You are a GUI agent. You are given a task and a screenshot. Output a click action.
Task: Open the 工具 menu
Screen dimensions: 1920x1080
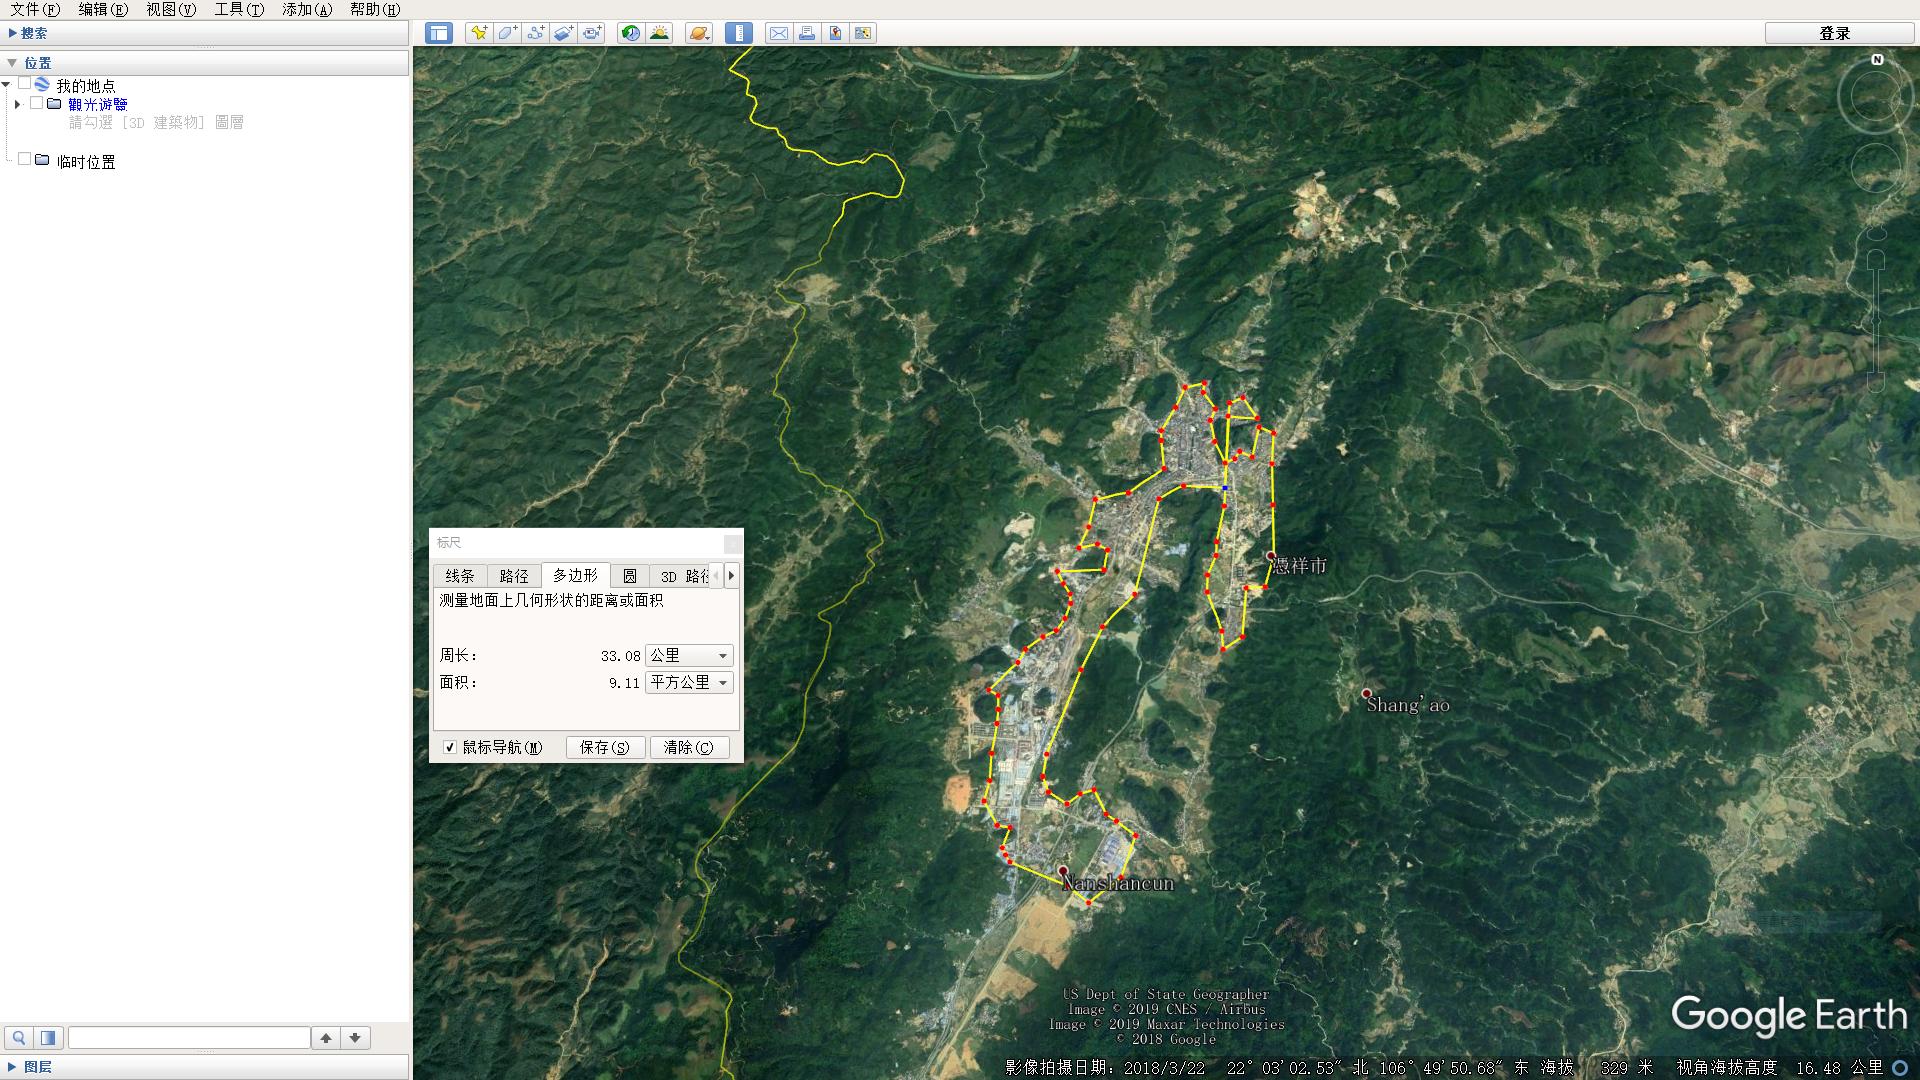coord(236,9)
